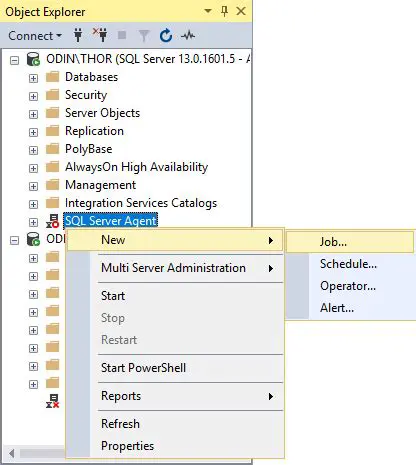Click the Security folder icon
Image resolution: width=416 pixels, height=465 pixels.
(52, 95)
